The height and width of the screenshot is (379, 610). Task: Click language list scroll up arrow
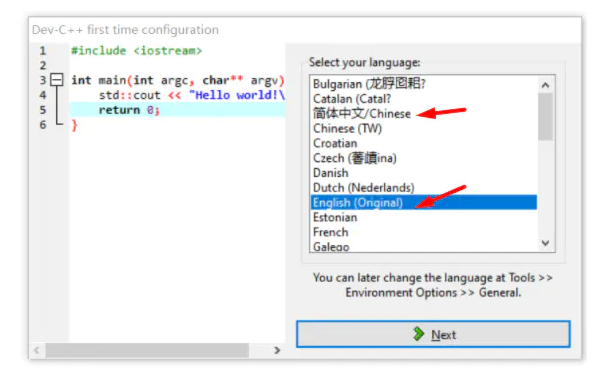pos(545,85)
